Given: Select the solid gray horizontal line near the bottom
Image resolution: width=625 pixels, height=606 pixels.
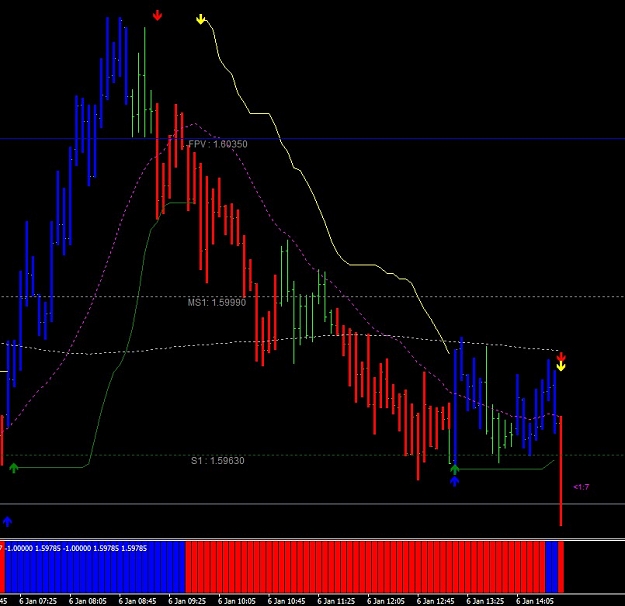Looking at the screenshot, I should pyautogui.click(x=312, y=504).
